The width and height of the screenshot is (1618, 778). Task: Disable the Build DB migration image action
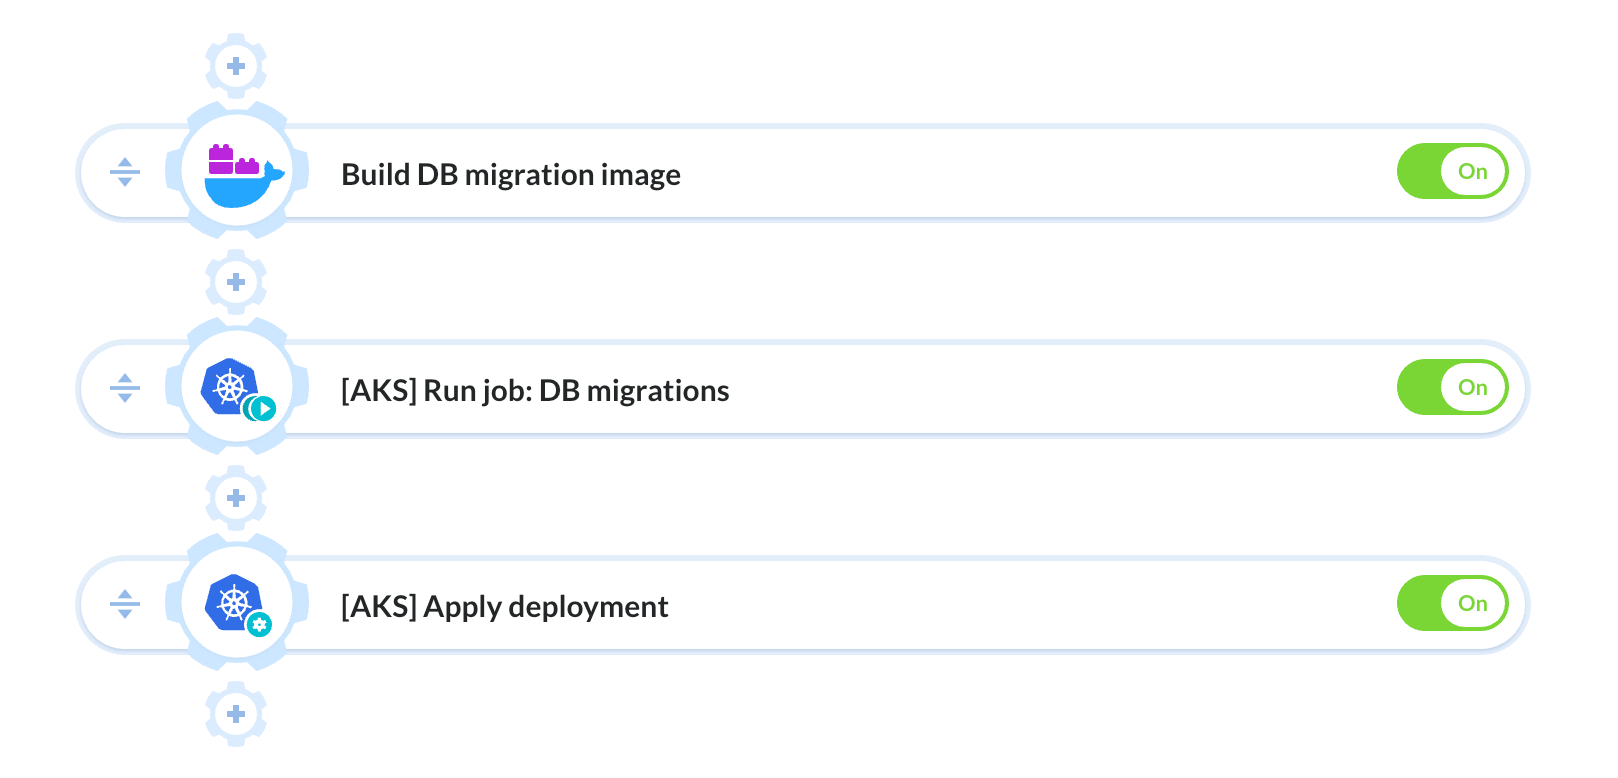1452,171
